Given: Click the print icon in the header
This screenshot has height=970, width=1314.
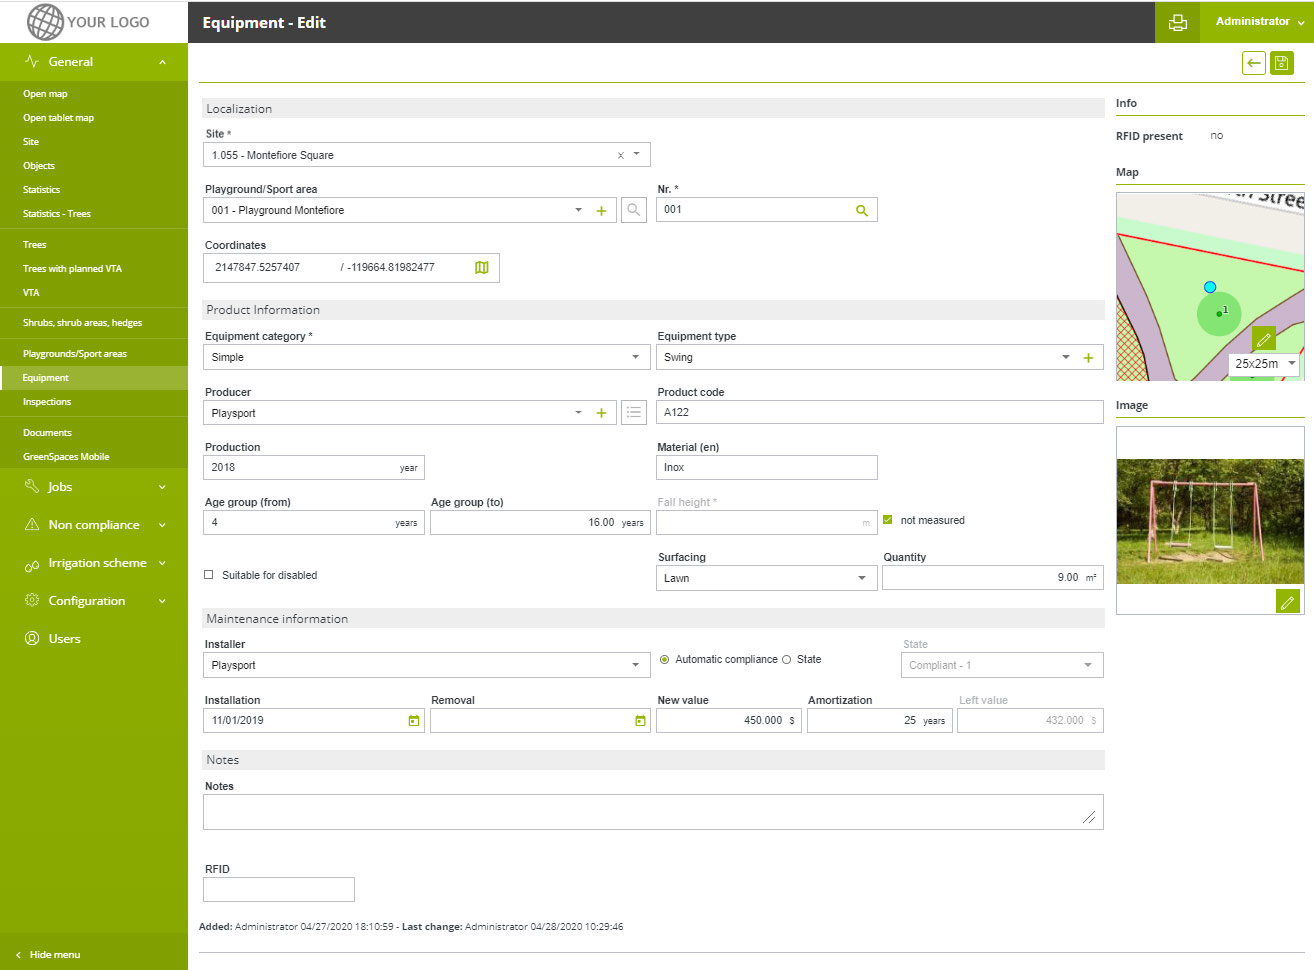Looking at the screenshot, I should (x=1178, y=22).
